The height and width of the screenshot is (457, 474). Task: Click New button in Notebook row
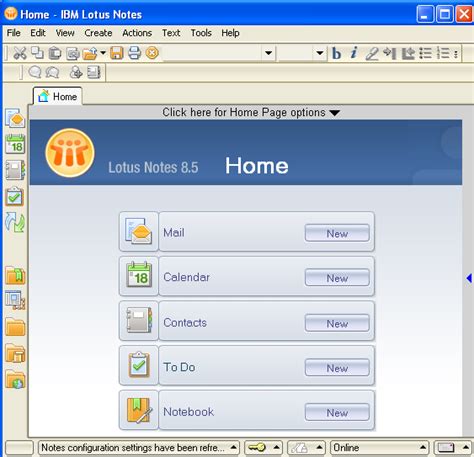click(337, 412)
